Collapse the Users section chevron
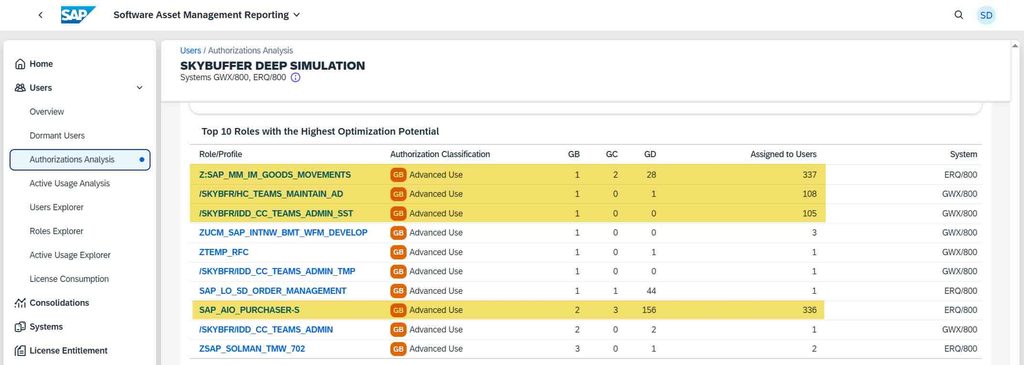 click(139, 87)
